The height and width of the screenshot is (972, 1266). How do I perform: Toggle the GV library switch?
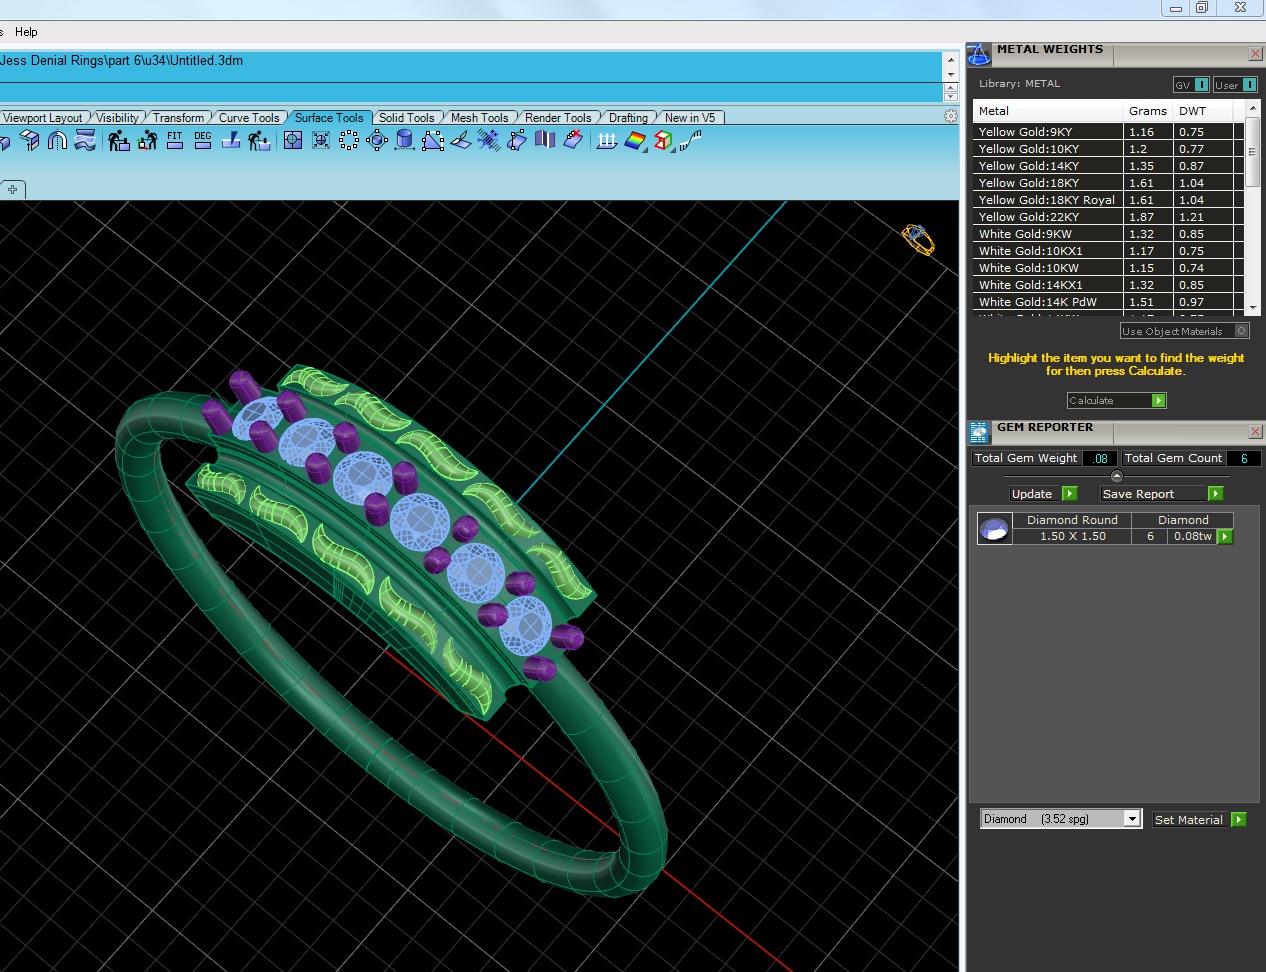tap(1192, 85)
